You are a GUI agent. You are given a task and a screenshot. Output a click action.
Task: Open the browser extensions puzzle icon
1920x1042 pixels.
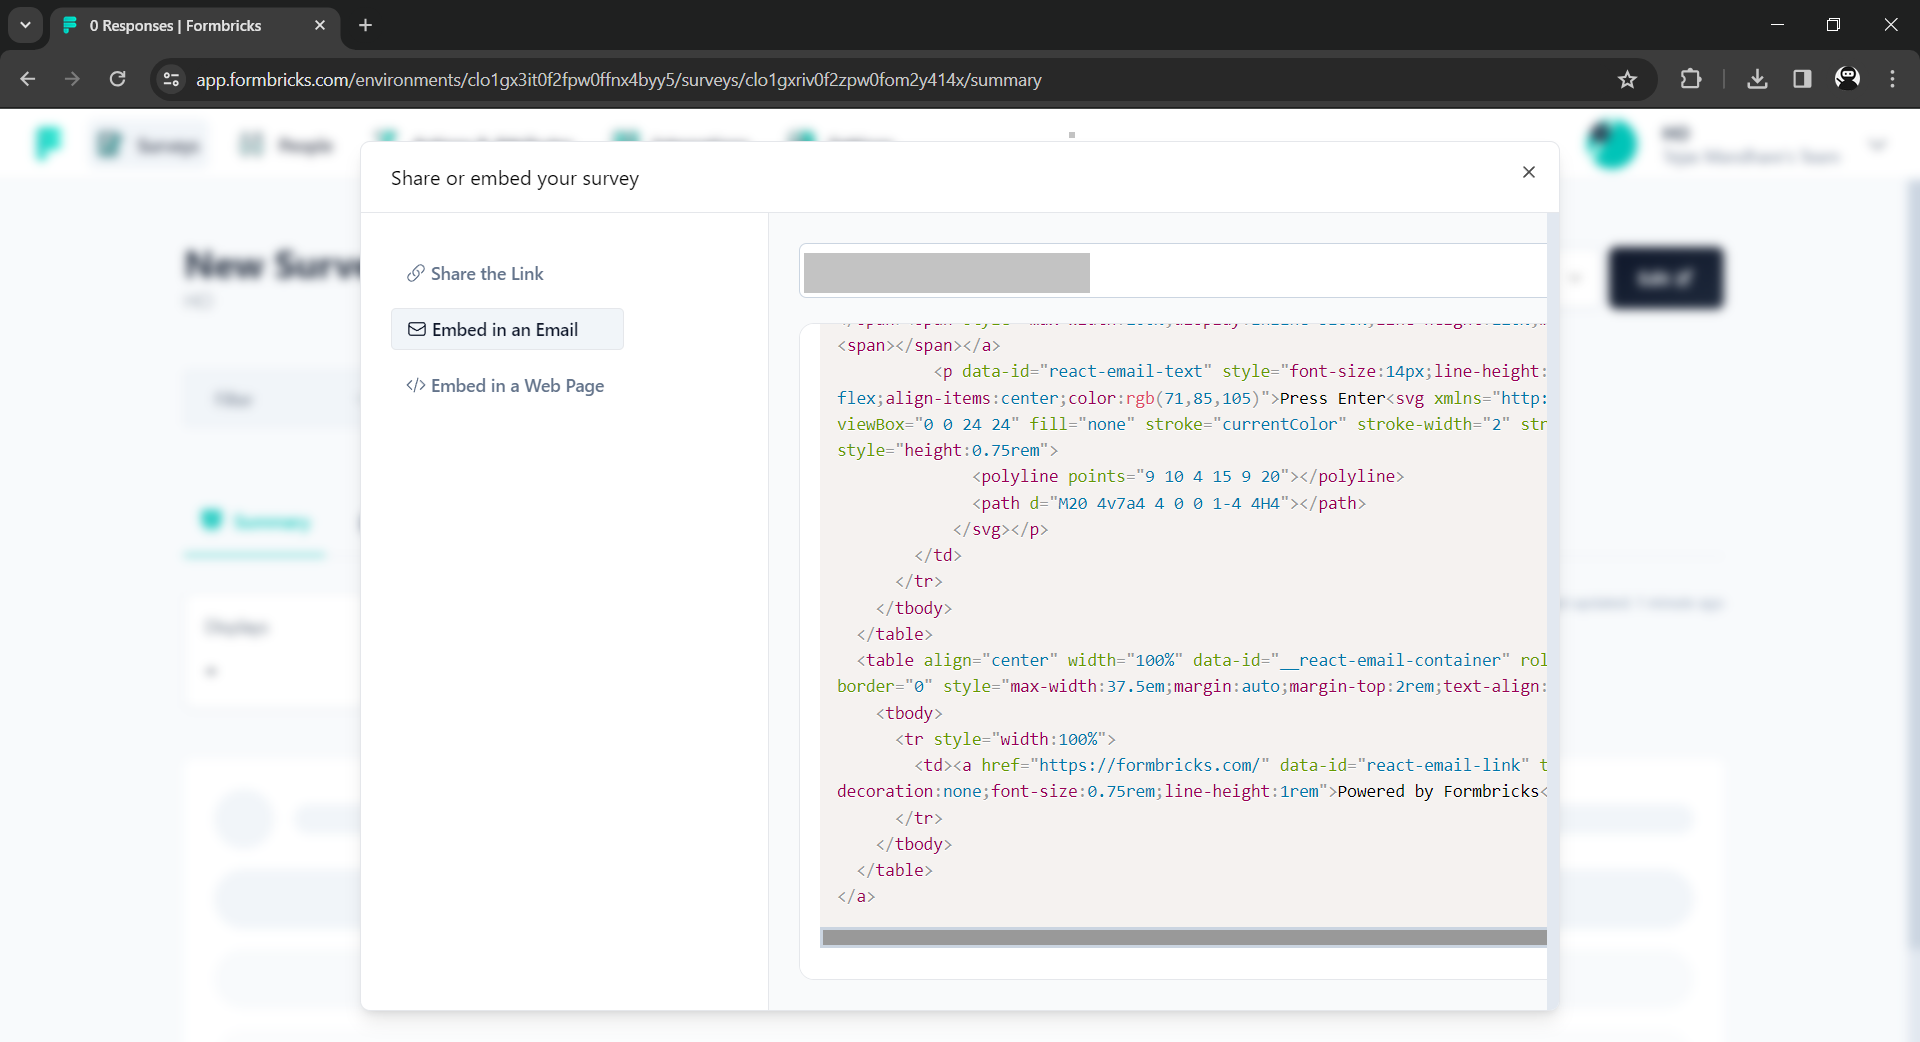(1691, 79)
